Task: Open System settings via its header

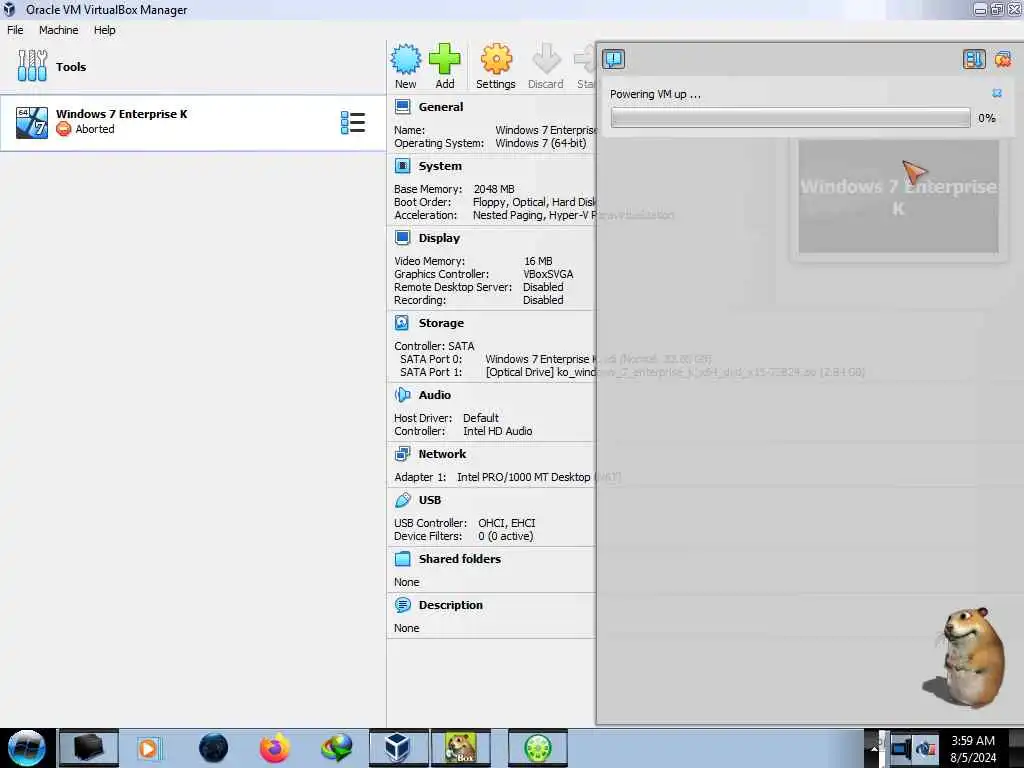Action: coord(440,166)
